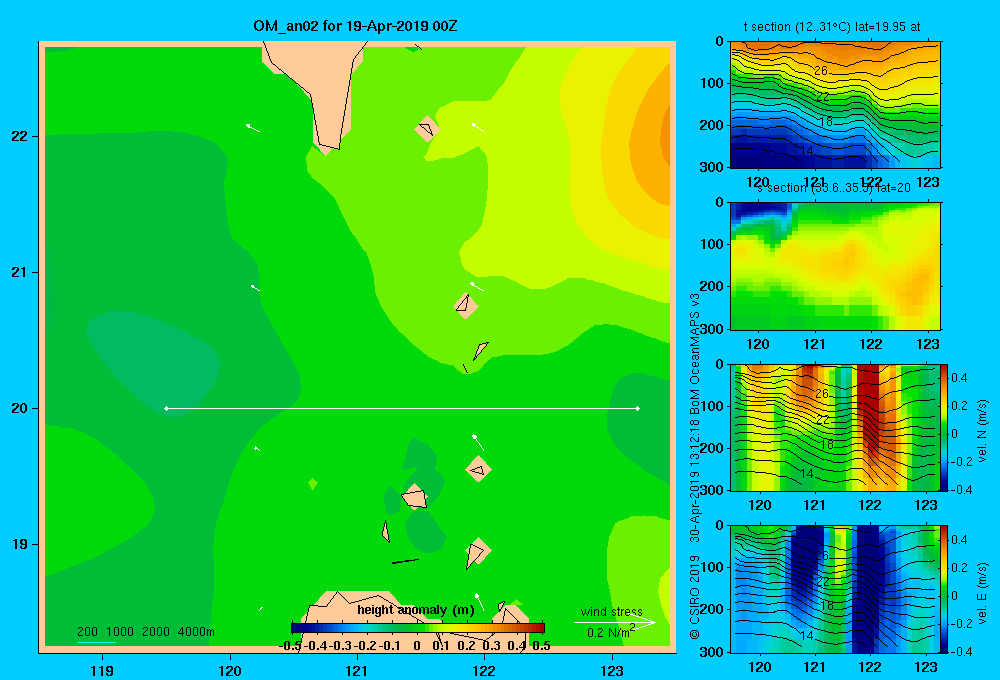Click the orange high-anomaly region on main map

click(651, 140)
